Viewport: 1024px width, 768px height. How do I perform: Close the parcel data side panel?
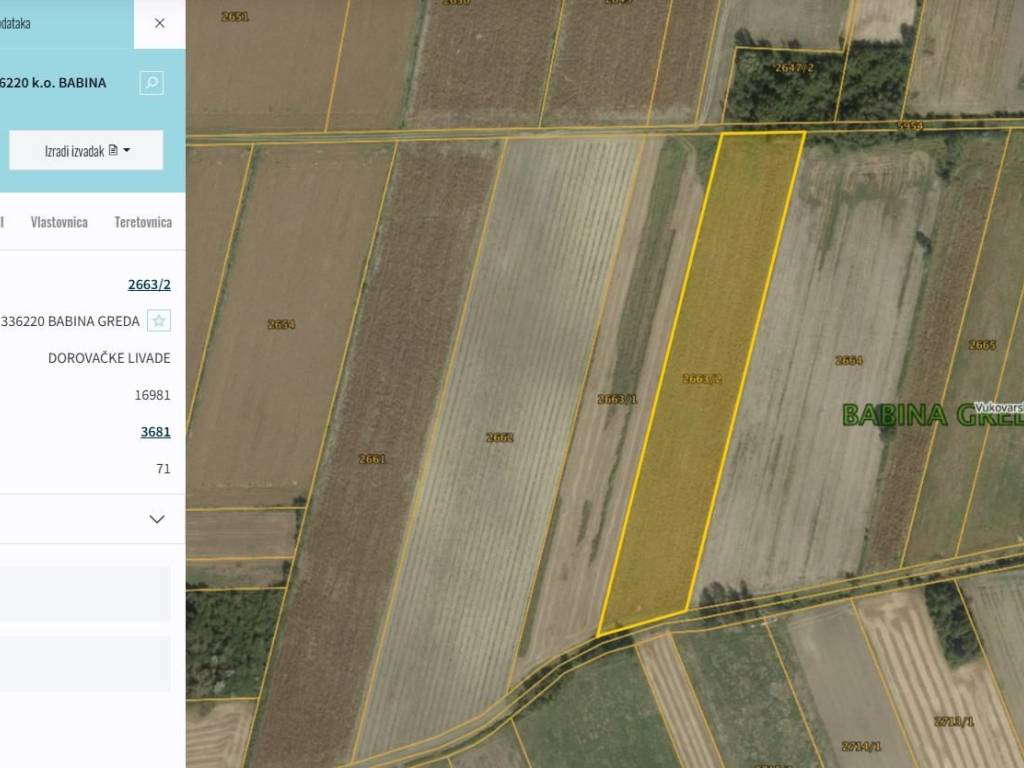(159, 23)
